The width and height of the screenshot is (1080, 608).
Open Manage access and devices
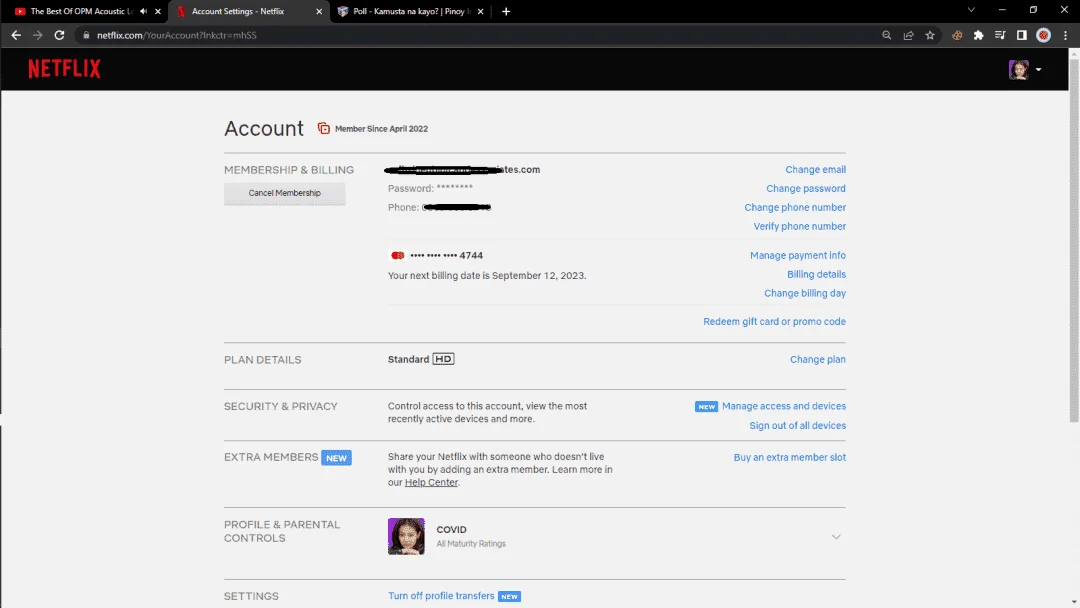pos(784,406)
